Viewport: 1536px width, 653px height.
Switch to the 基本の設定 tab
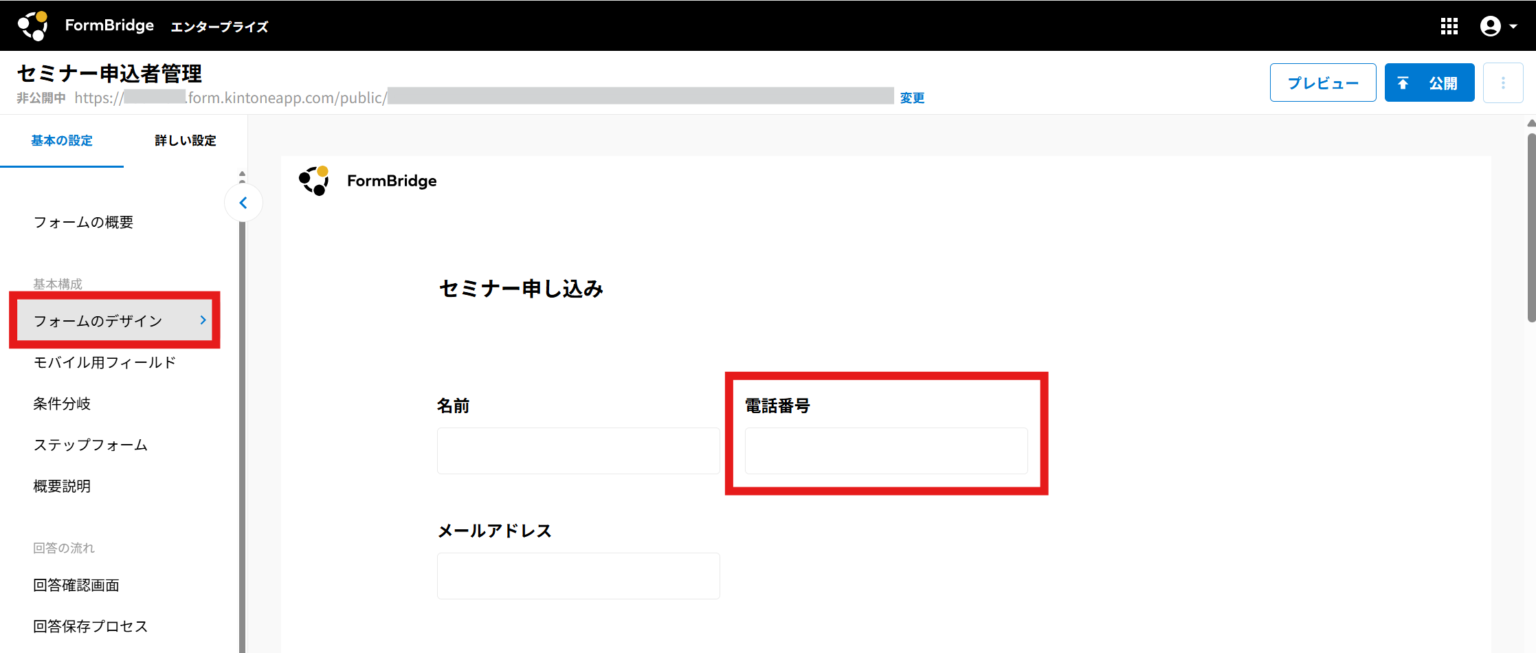(x=61, y=141)
